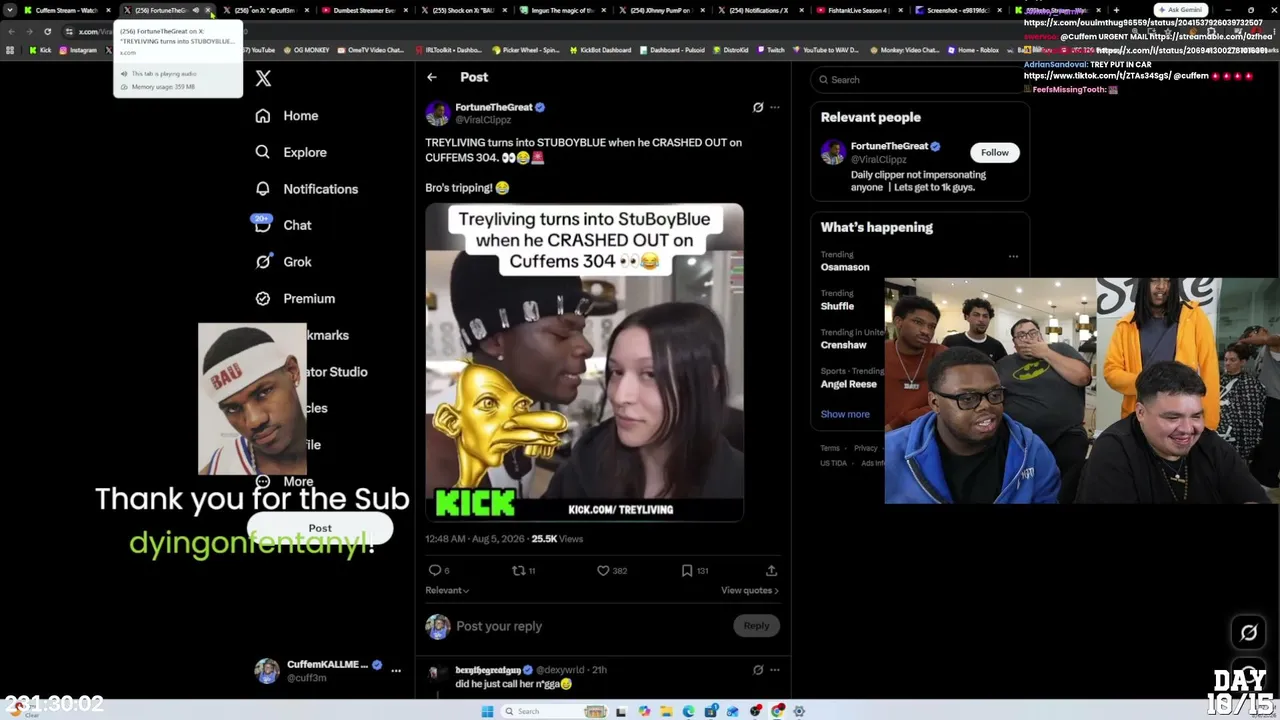The width and height of the screenshot is (1280, 720).
Task: Click the browser reload button
Action: (x=47, y=32)
